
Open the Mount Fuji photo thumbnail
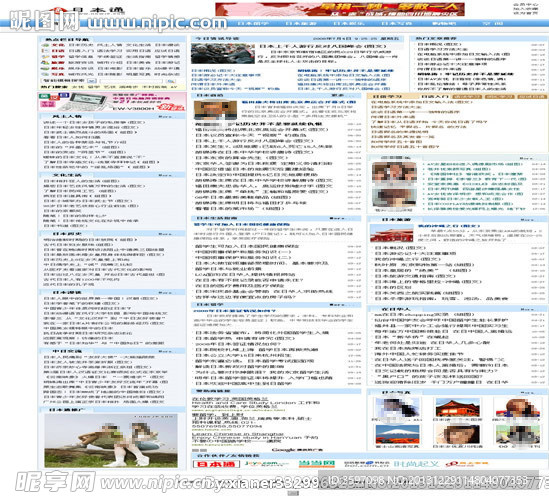tap(397, 434)
